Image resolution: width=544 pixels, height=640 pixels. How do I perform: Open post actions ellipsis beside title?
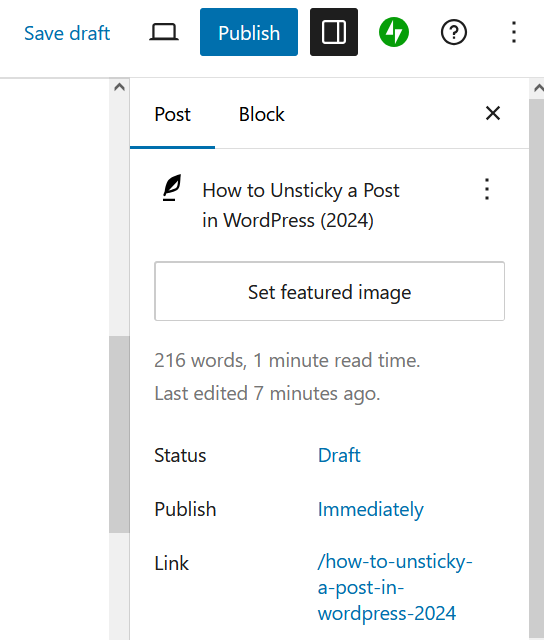(486, 189)
